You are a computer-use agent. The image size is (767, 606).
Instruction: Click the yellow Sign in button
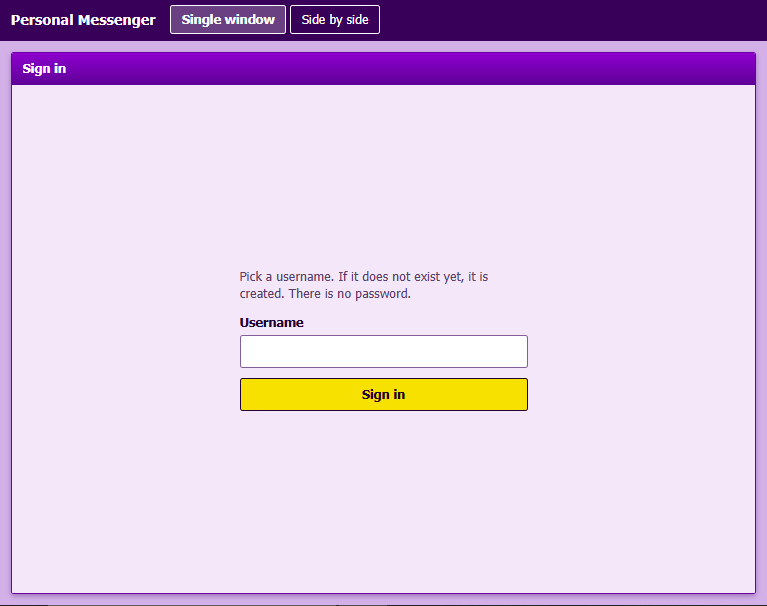(x=384, y=394)
